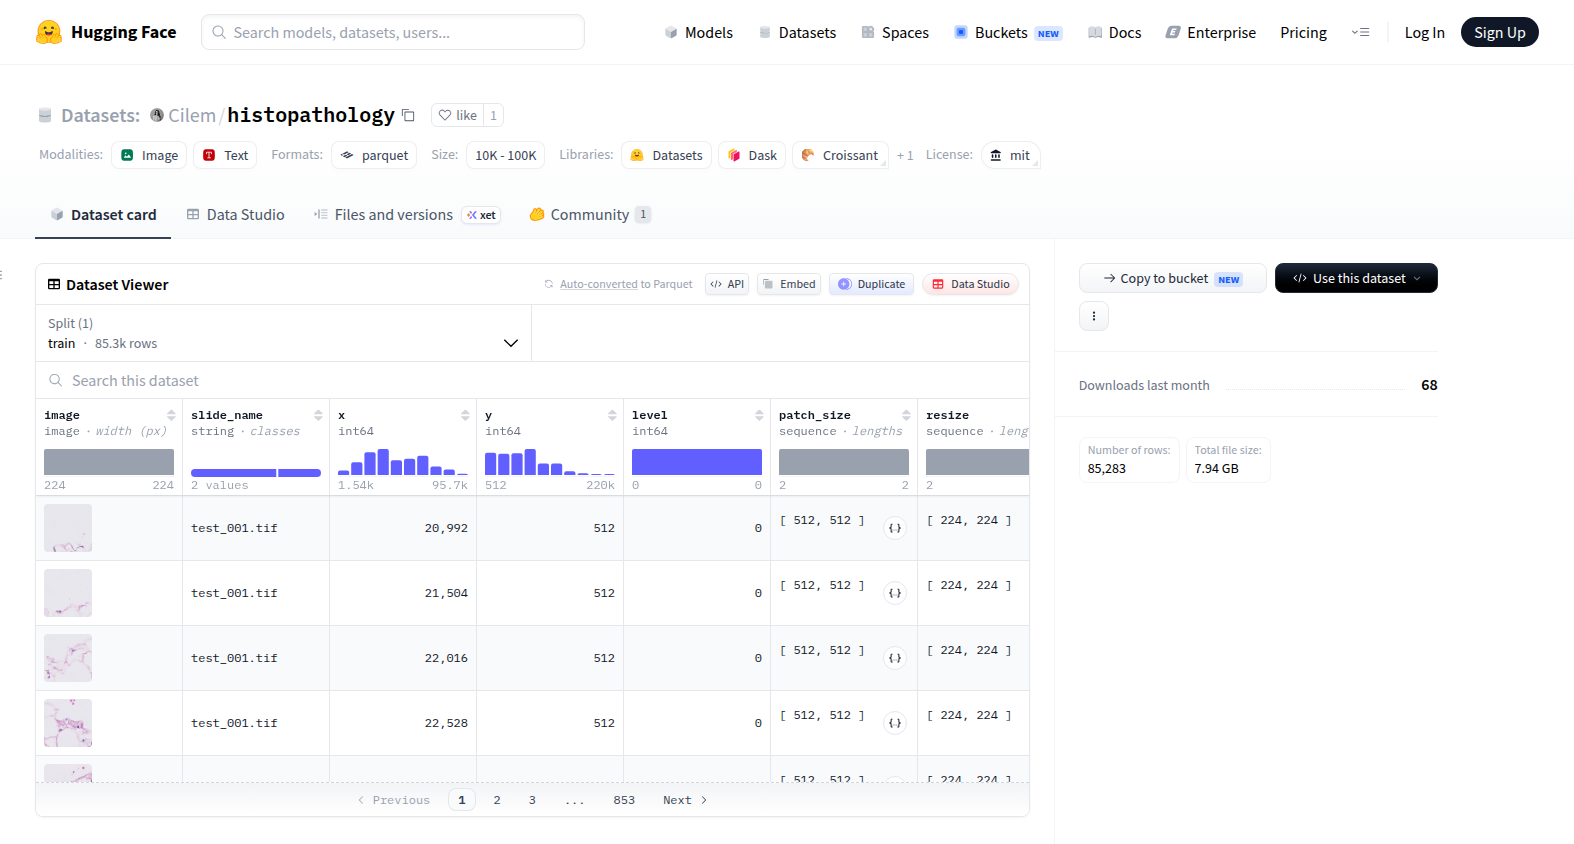1574x844 pixels.
Task: Open the Auto-converted link
Action: (598, 284)
